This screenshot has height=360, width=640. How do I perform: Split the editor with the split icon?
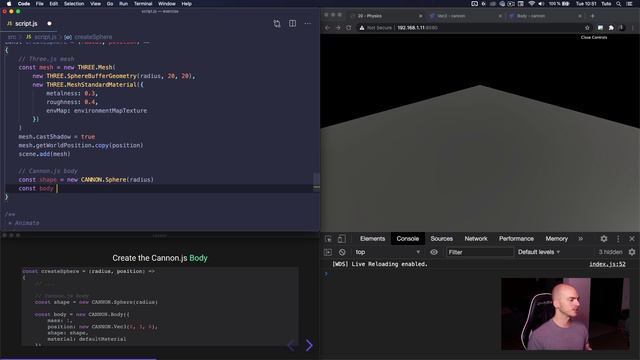coord(293,24)
